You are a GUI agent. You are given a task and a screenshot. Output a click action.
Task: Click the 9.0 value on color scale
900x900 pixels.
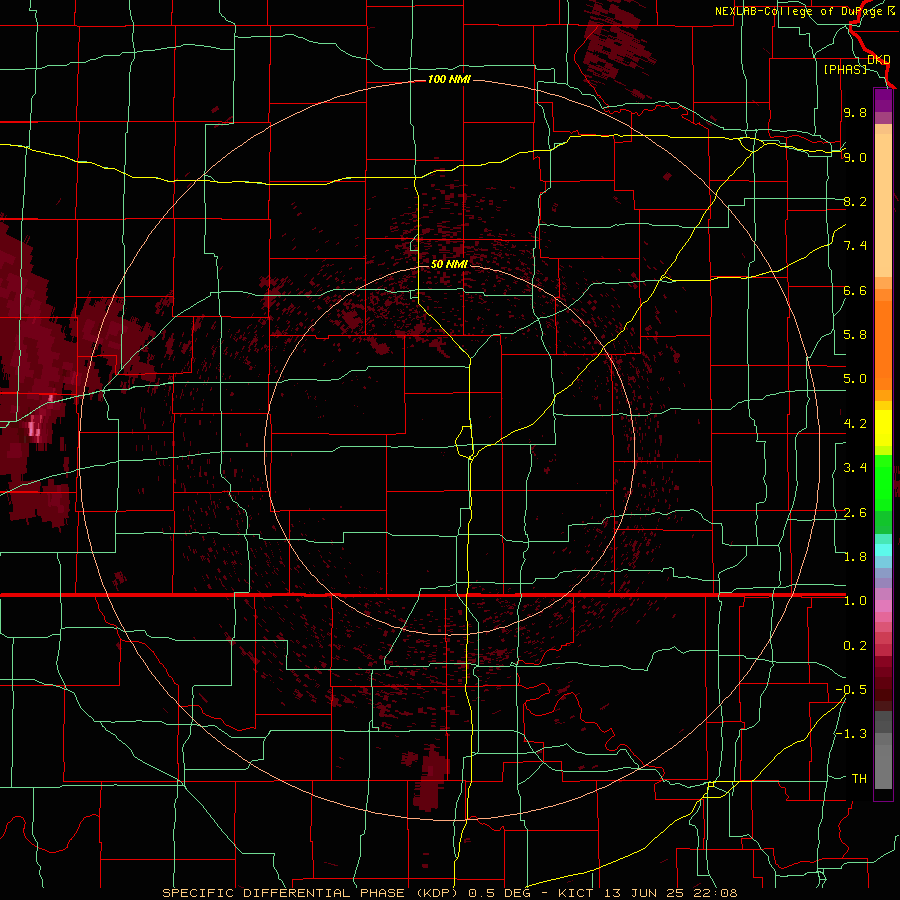click(x=855, y=157)
